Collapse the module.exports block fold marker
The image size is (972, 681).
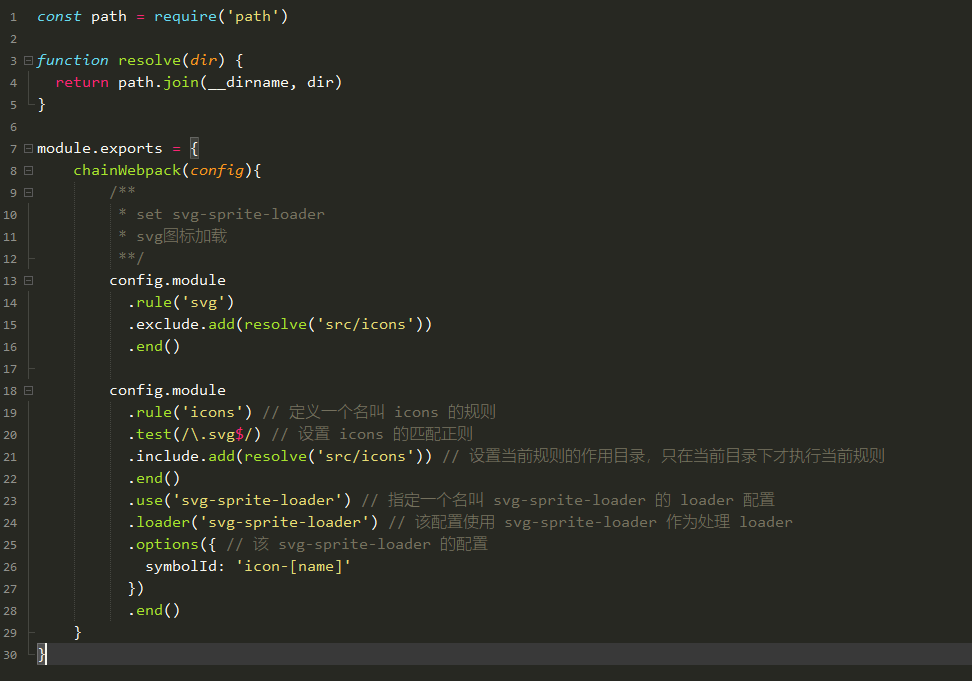[x=28, y=149]
